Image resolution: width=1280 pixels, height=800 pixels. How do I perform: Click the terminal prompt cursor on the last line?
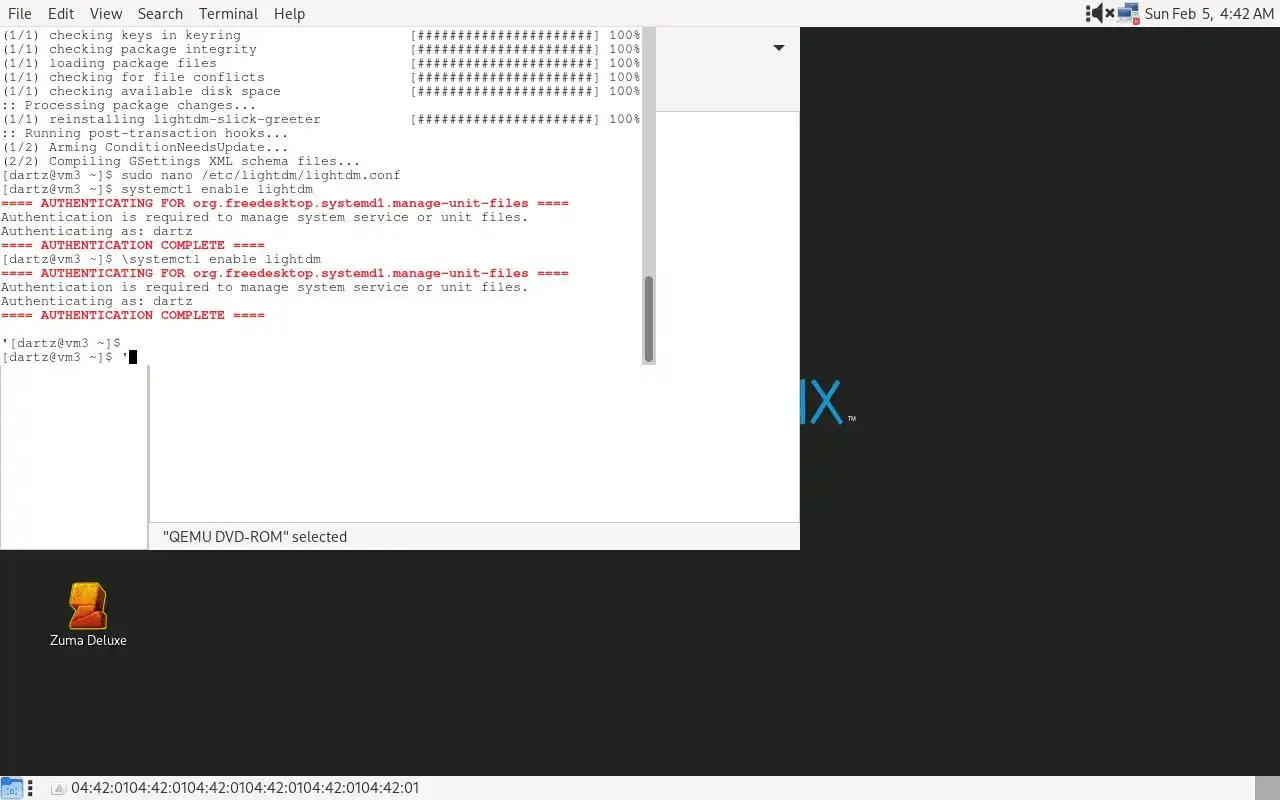tap(133, 357)
